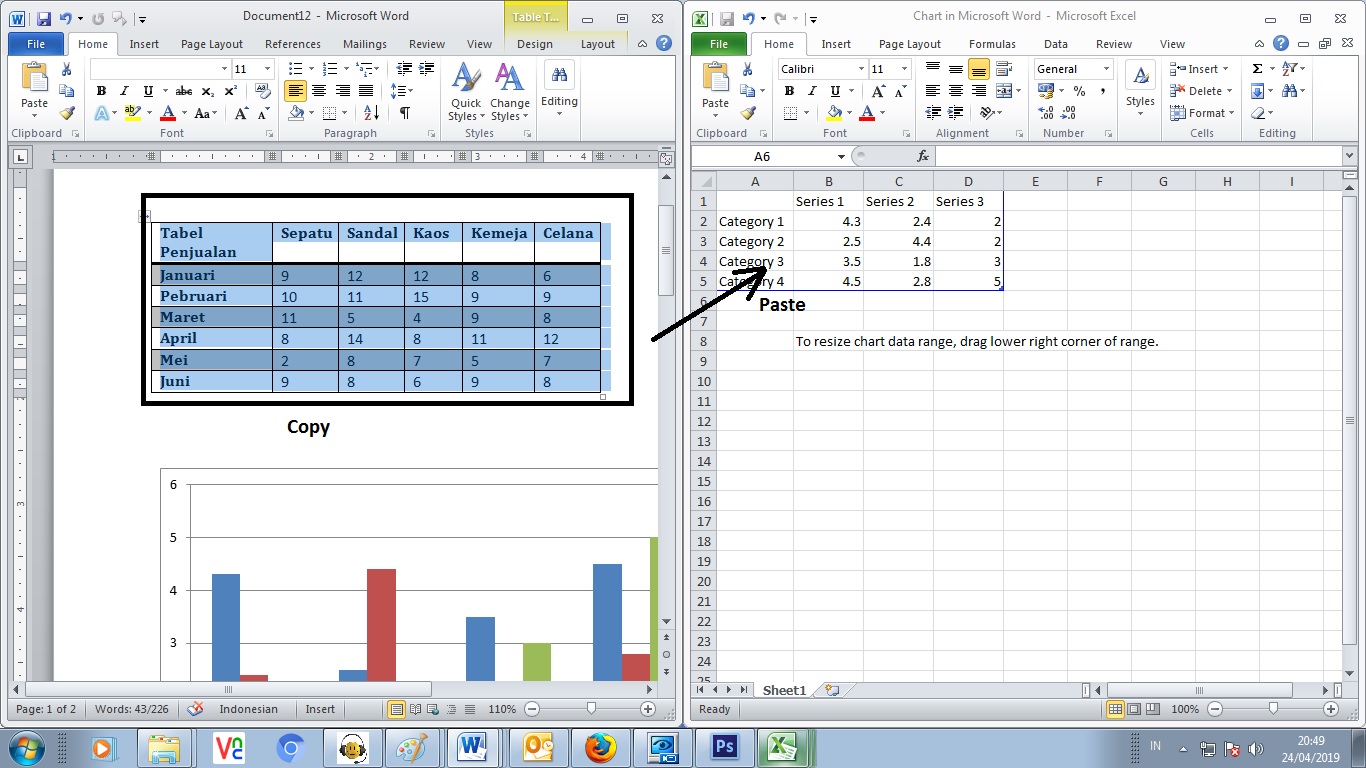The image size is (1366, 768).
Task: Toggle Italic in Word Font group
Action: [x=125, y=91]
